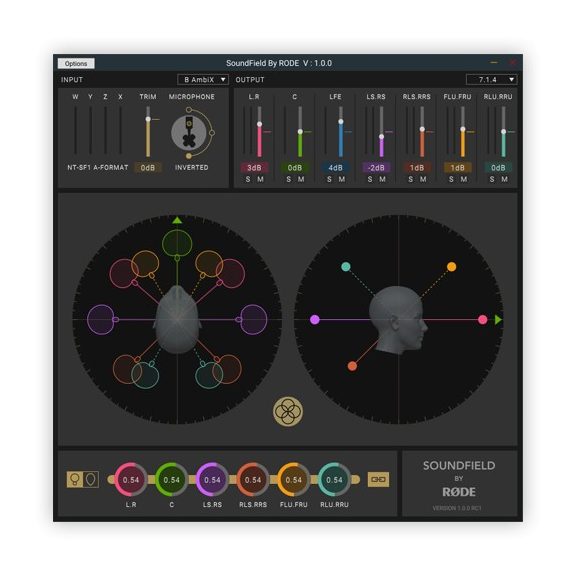Image resolution: width=576 pixels, height=576 pixels.
Task: Click the gold four-circle ambisonic logo icon
Action: click(x=288, y=411)
